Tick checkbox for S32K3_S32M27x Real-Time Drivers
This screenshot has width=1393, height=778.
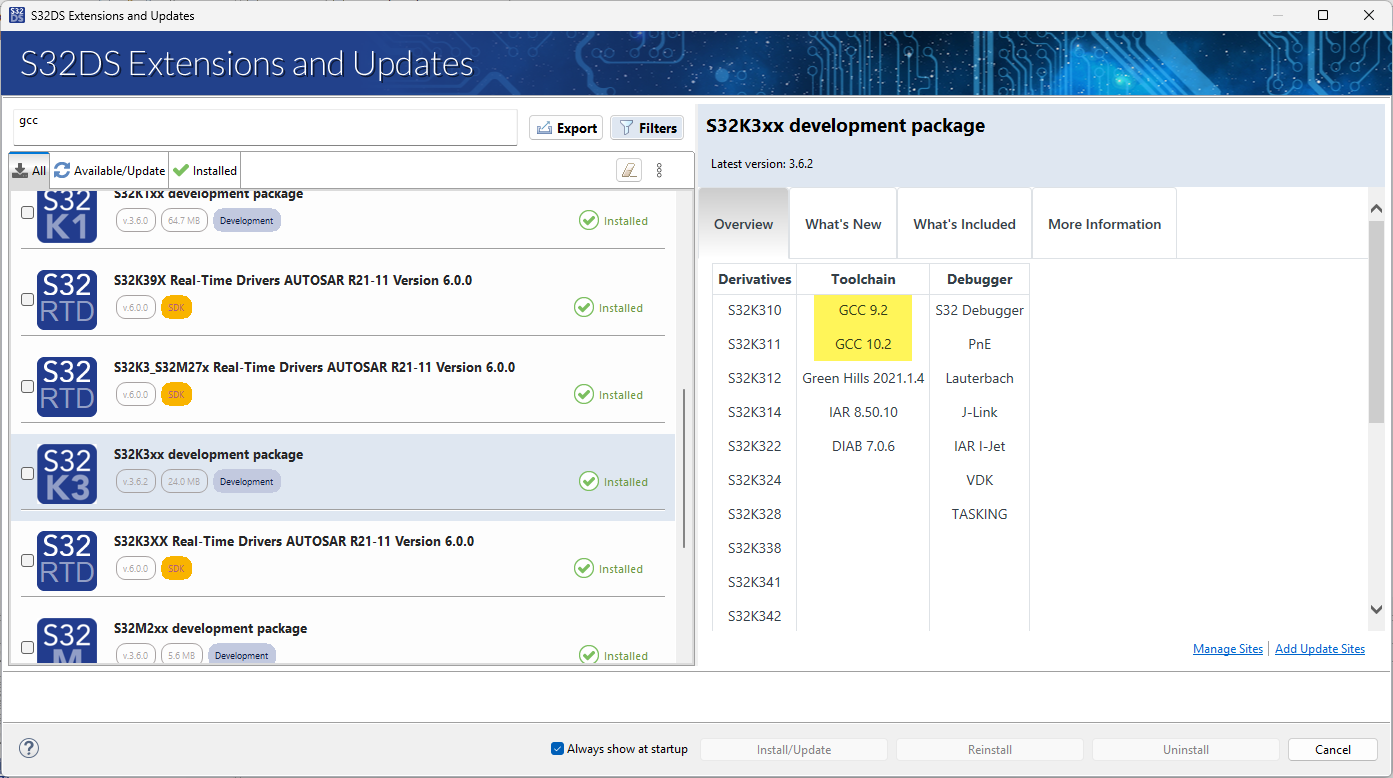pos(27,386)
